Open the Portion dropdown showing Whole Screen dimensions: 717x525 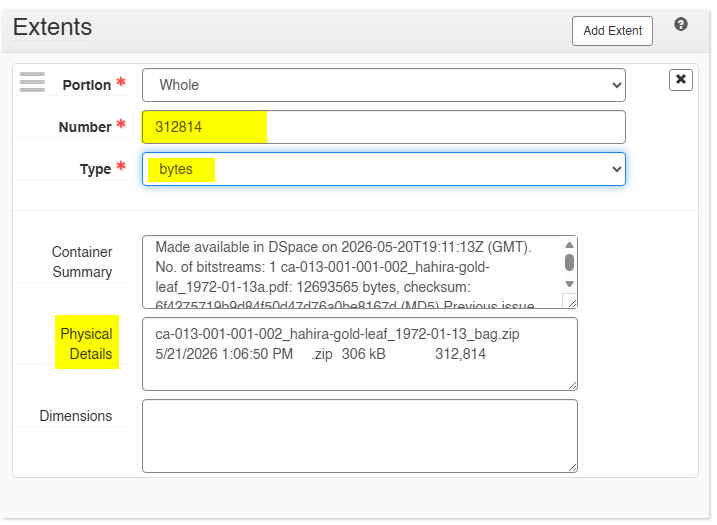click(x=384, y=85)
